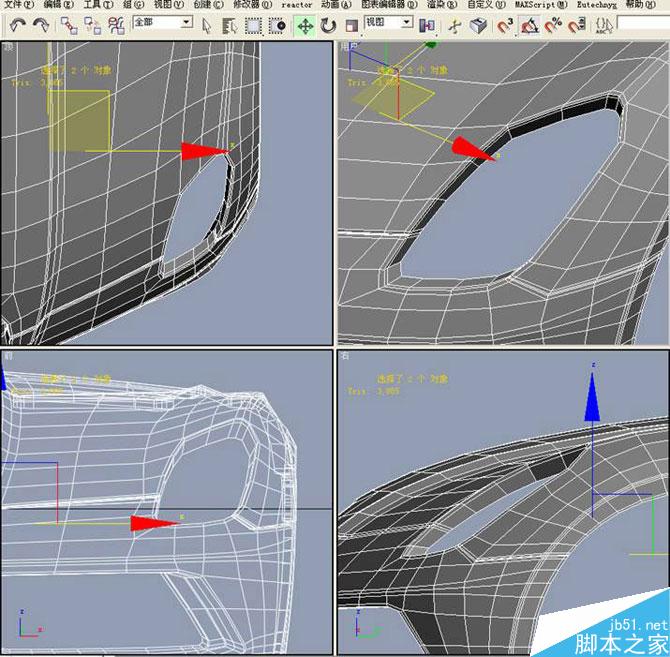Screen dimensions: 670x657
Task: Open the Edit Named Selection Sets tool
Action: [604, 26]
